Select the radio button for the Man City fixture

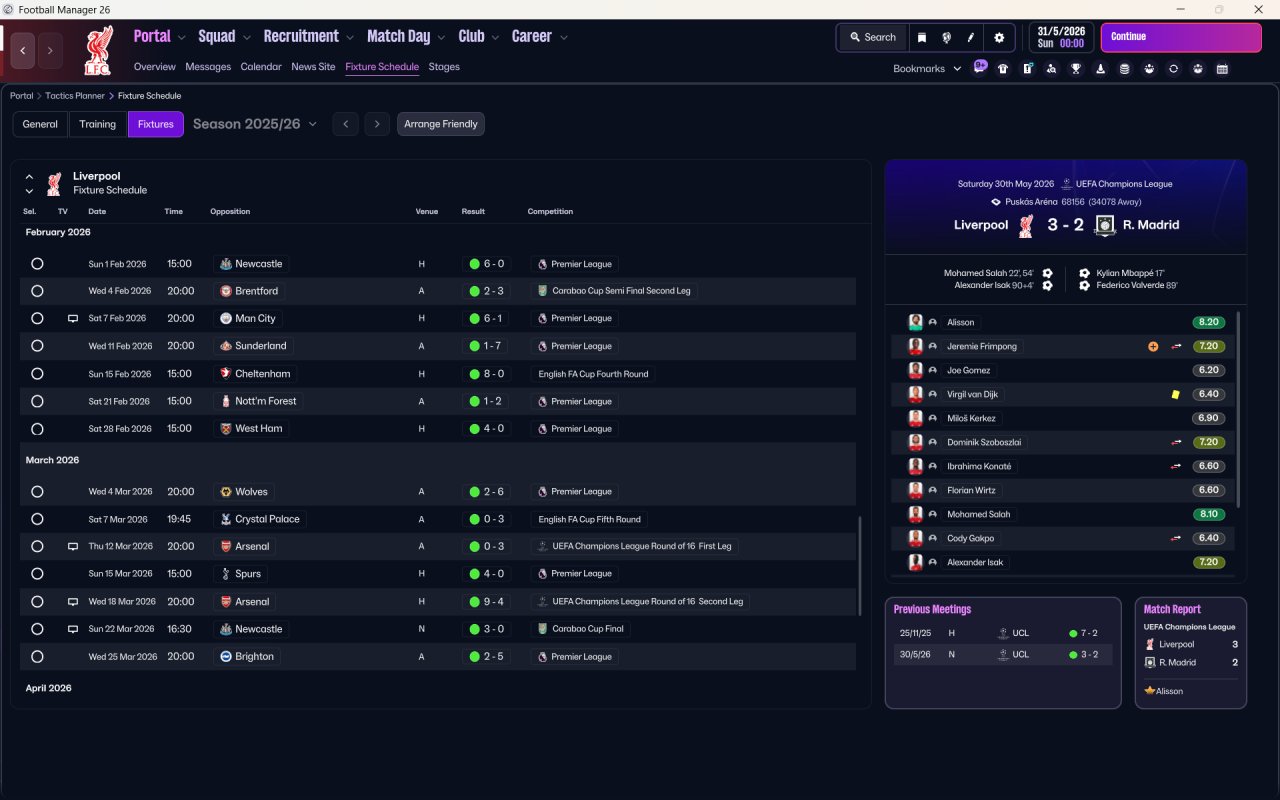37,318
